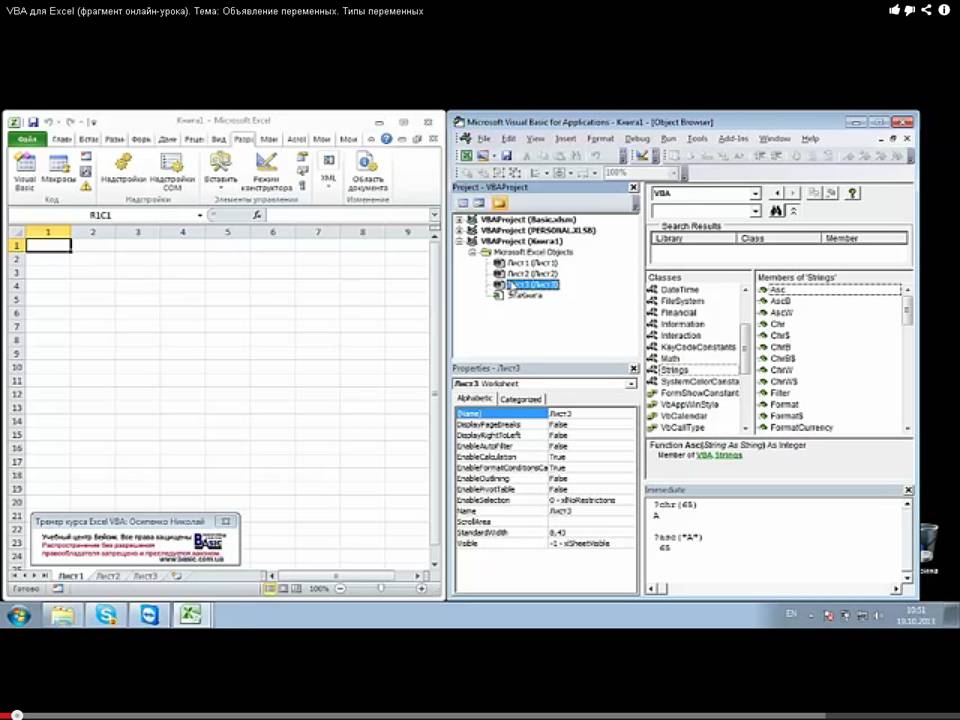Viewport: 960px width, 720px height.
Task: Switch to Alphabetic properties tab
Action: 474,398
